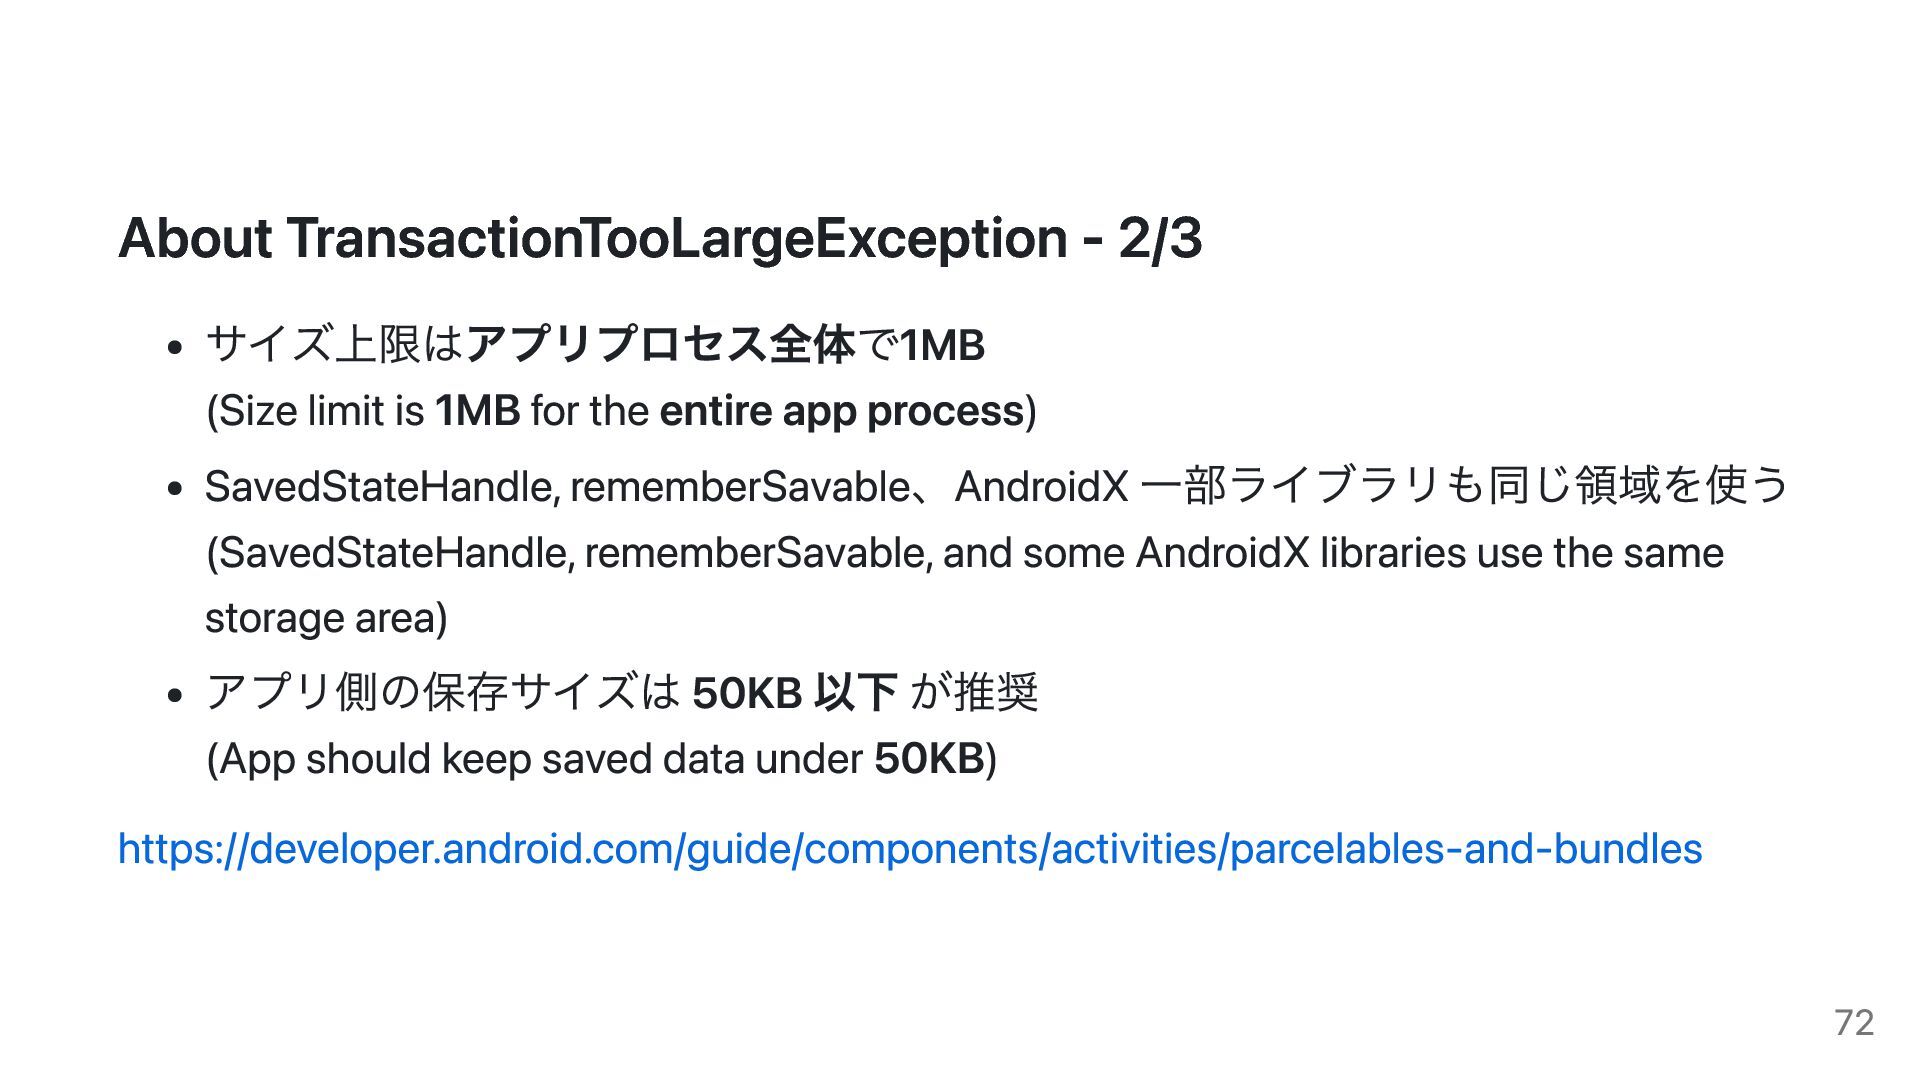Screen dimensions: 1920x1080
Task: Click the '2/3' part of the title
Action: [x=1160, y=238]
